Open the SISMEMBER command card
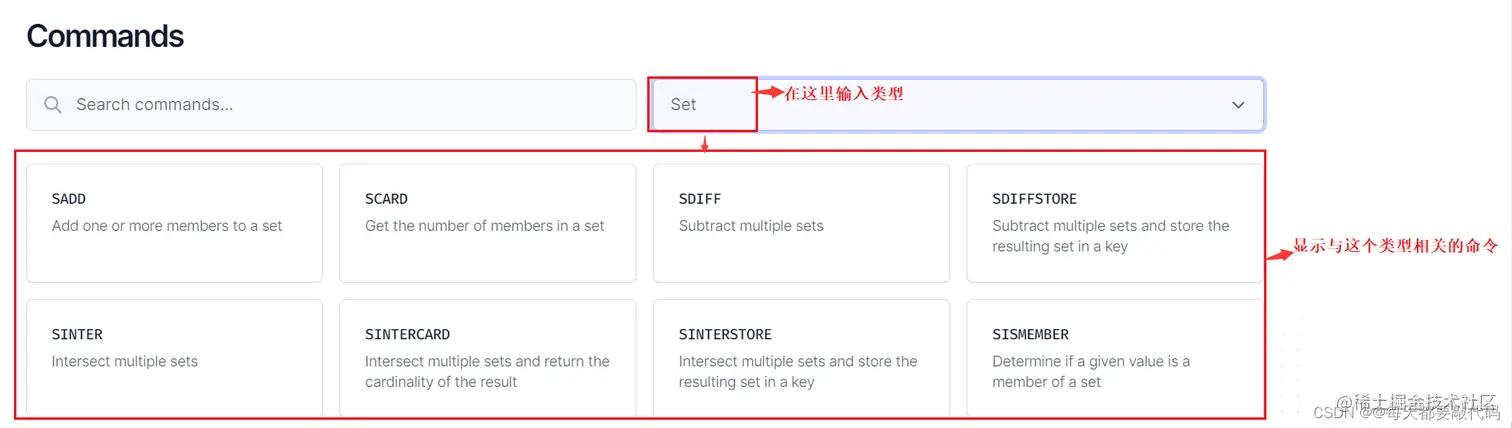The image size is (1512, 428). 1114,357
